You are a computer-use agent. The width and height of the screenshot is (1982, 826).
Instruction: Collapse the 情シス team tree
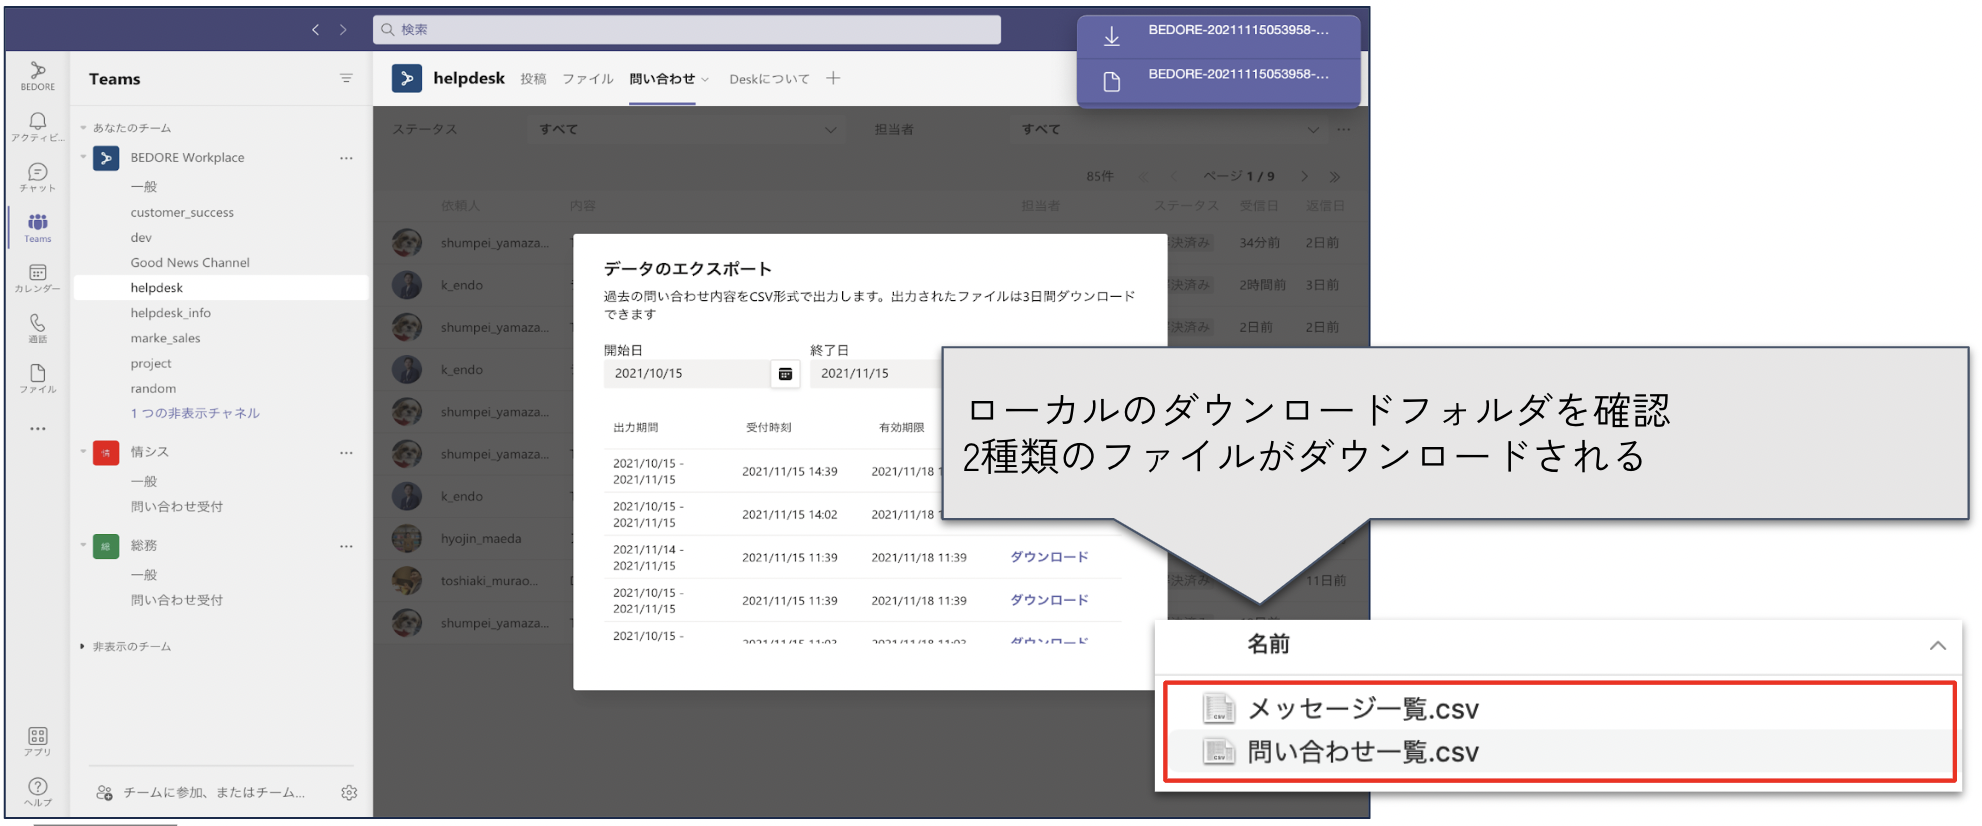point(84,452)
